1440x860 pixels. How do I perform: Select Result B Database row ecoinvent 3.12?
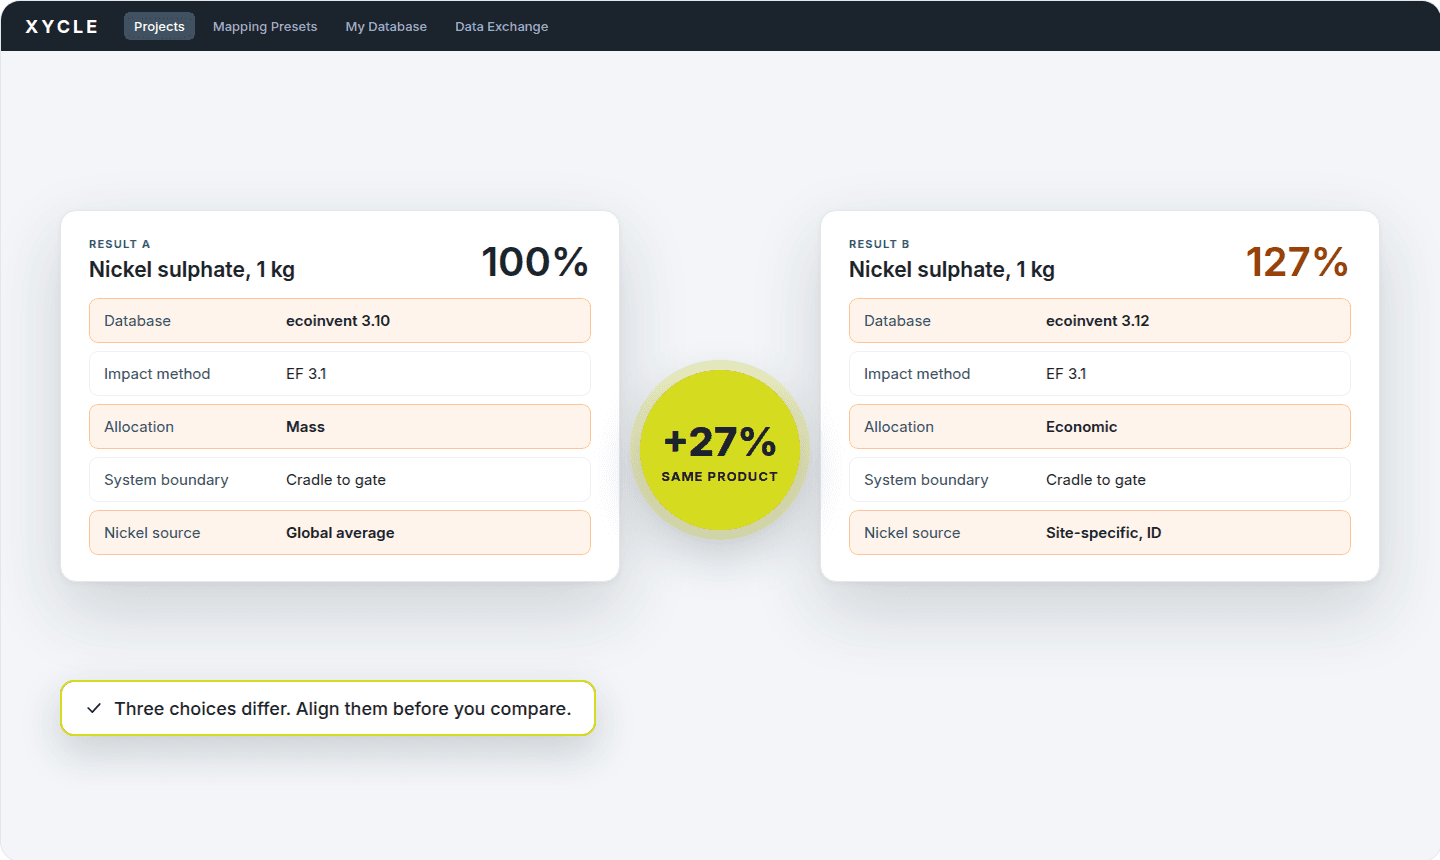click(x=1100, y=321)
